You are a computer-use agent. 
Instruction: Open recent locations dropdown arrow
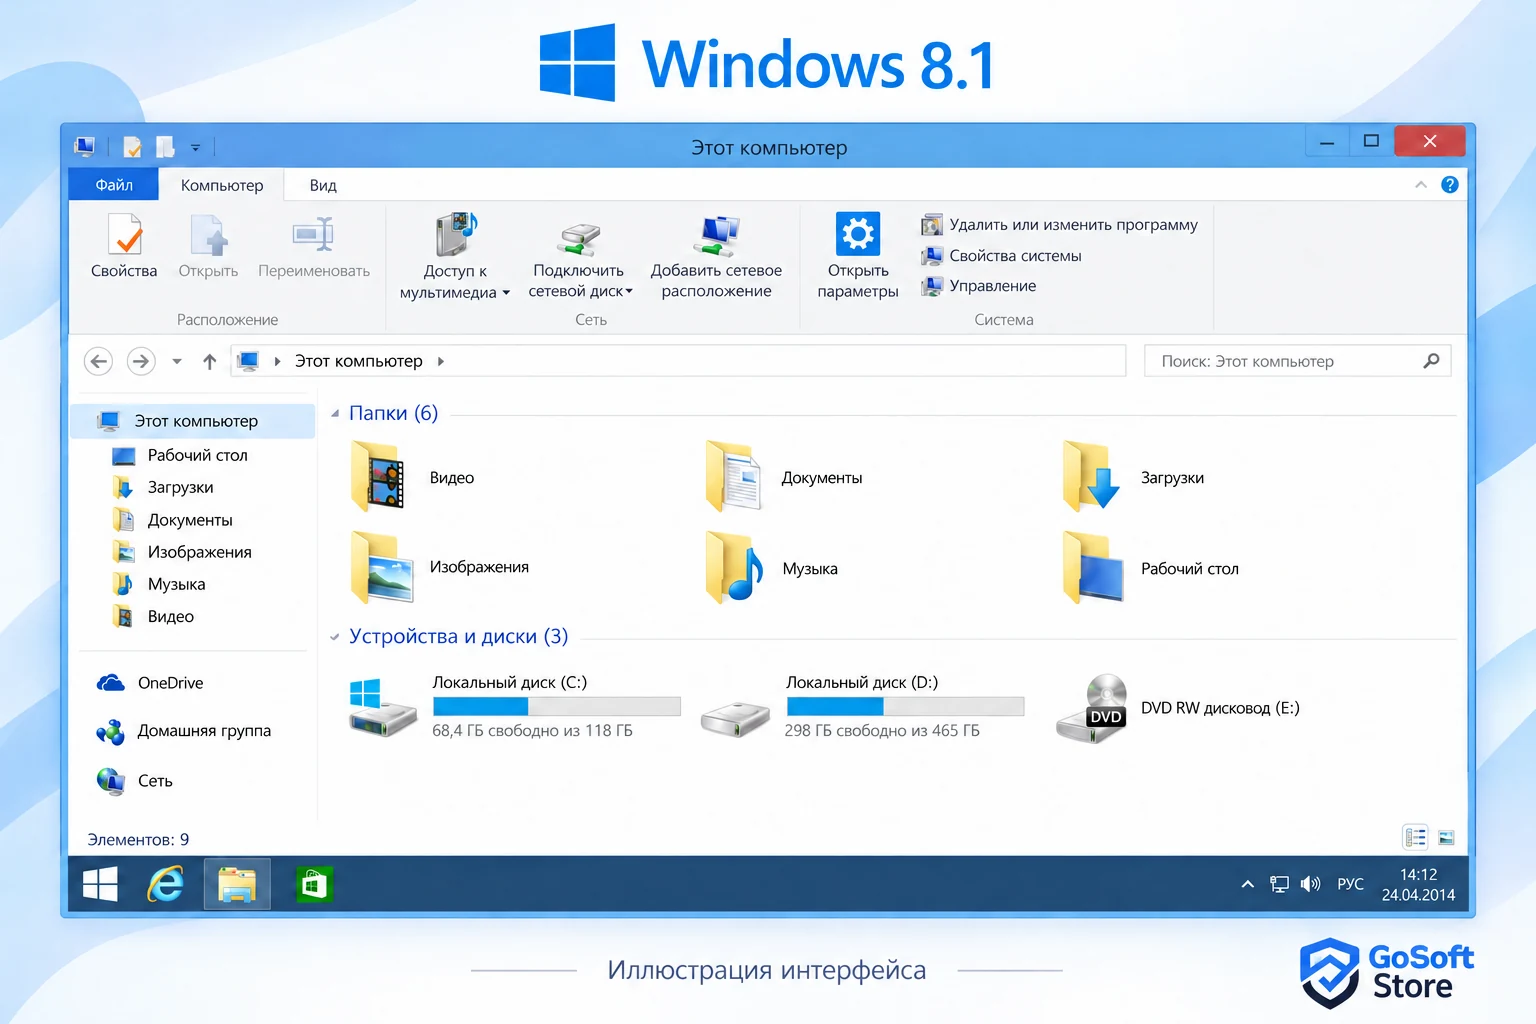click(177, 362)
